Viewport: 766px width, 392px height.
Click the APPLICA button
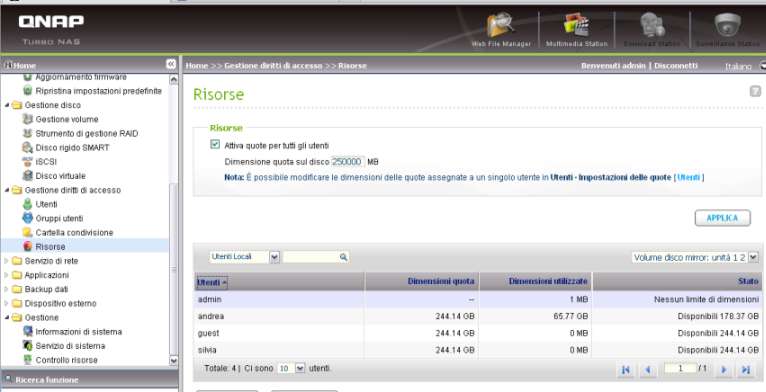(x=723, y=218)
